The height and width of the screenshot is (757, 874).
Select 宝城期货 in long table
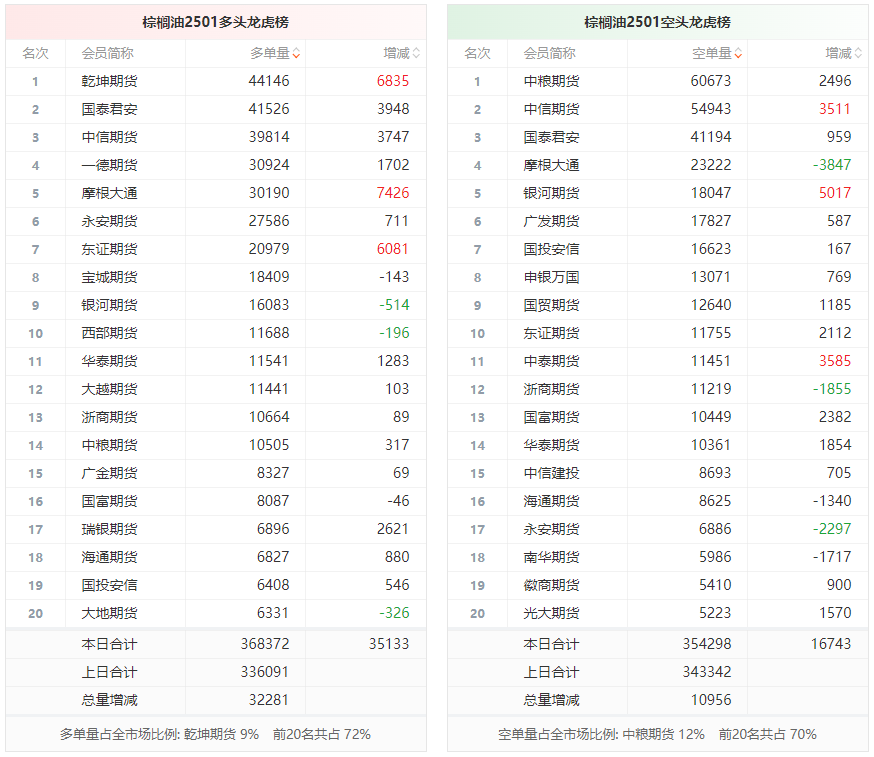coord(109,278)
